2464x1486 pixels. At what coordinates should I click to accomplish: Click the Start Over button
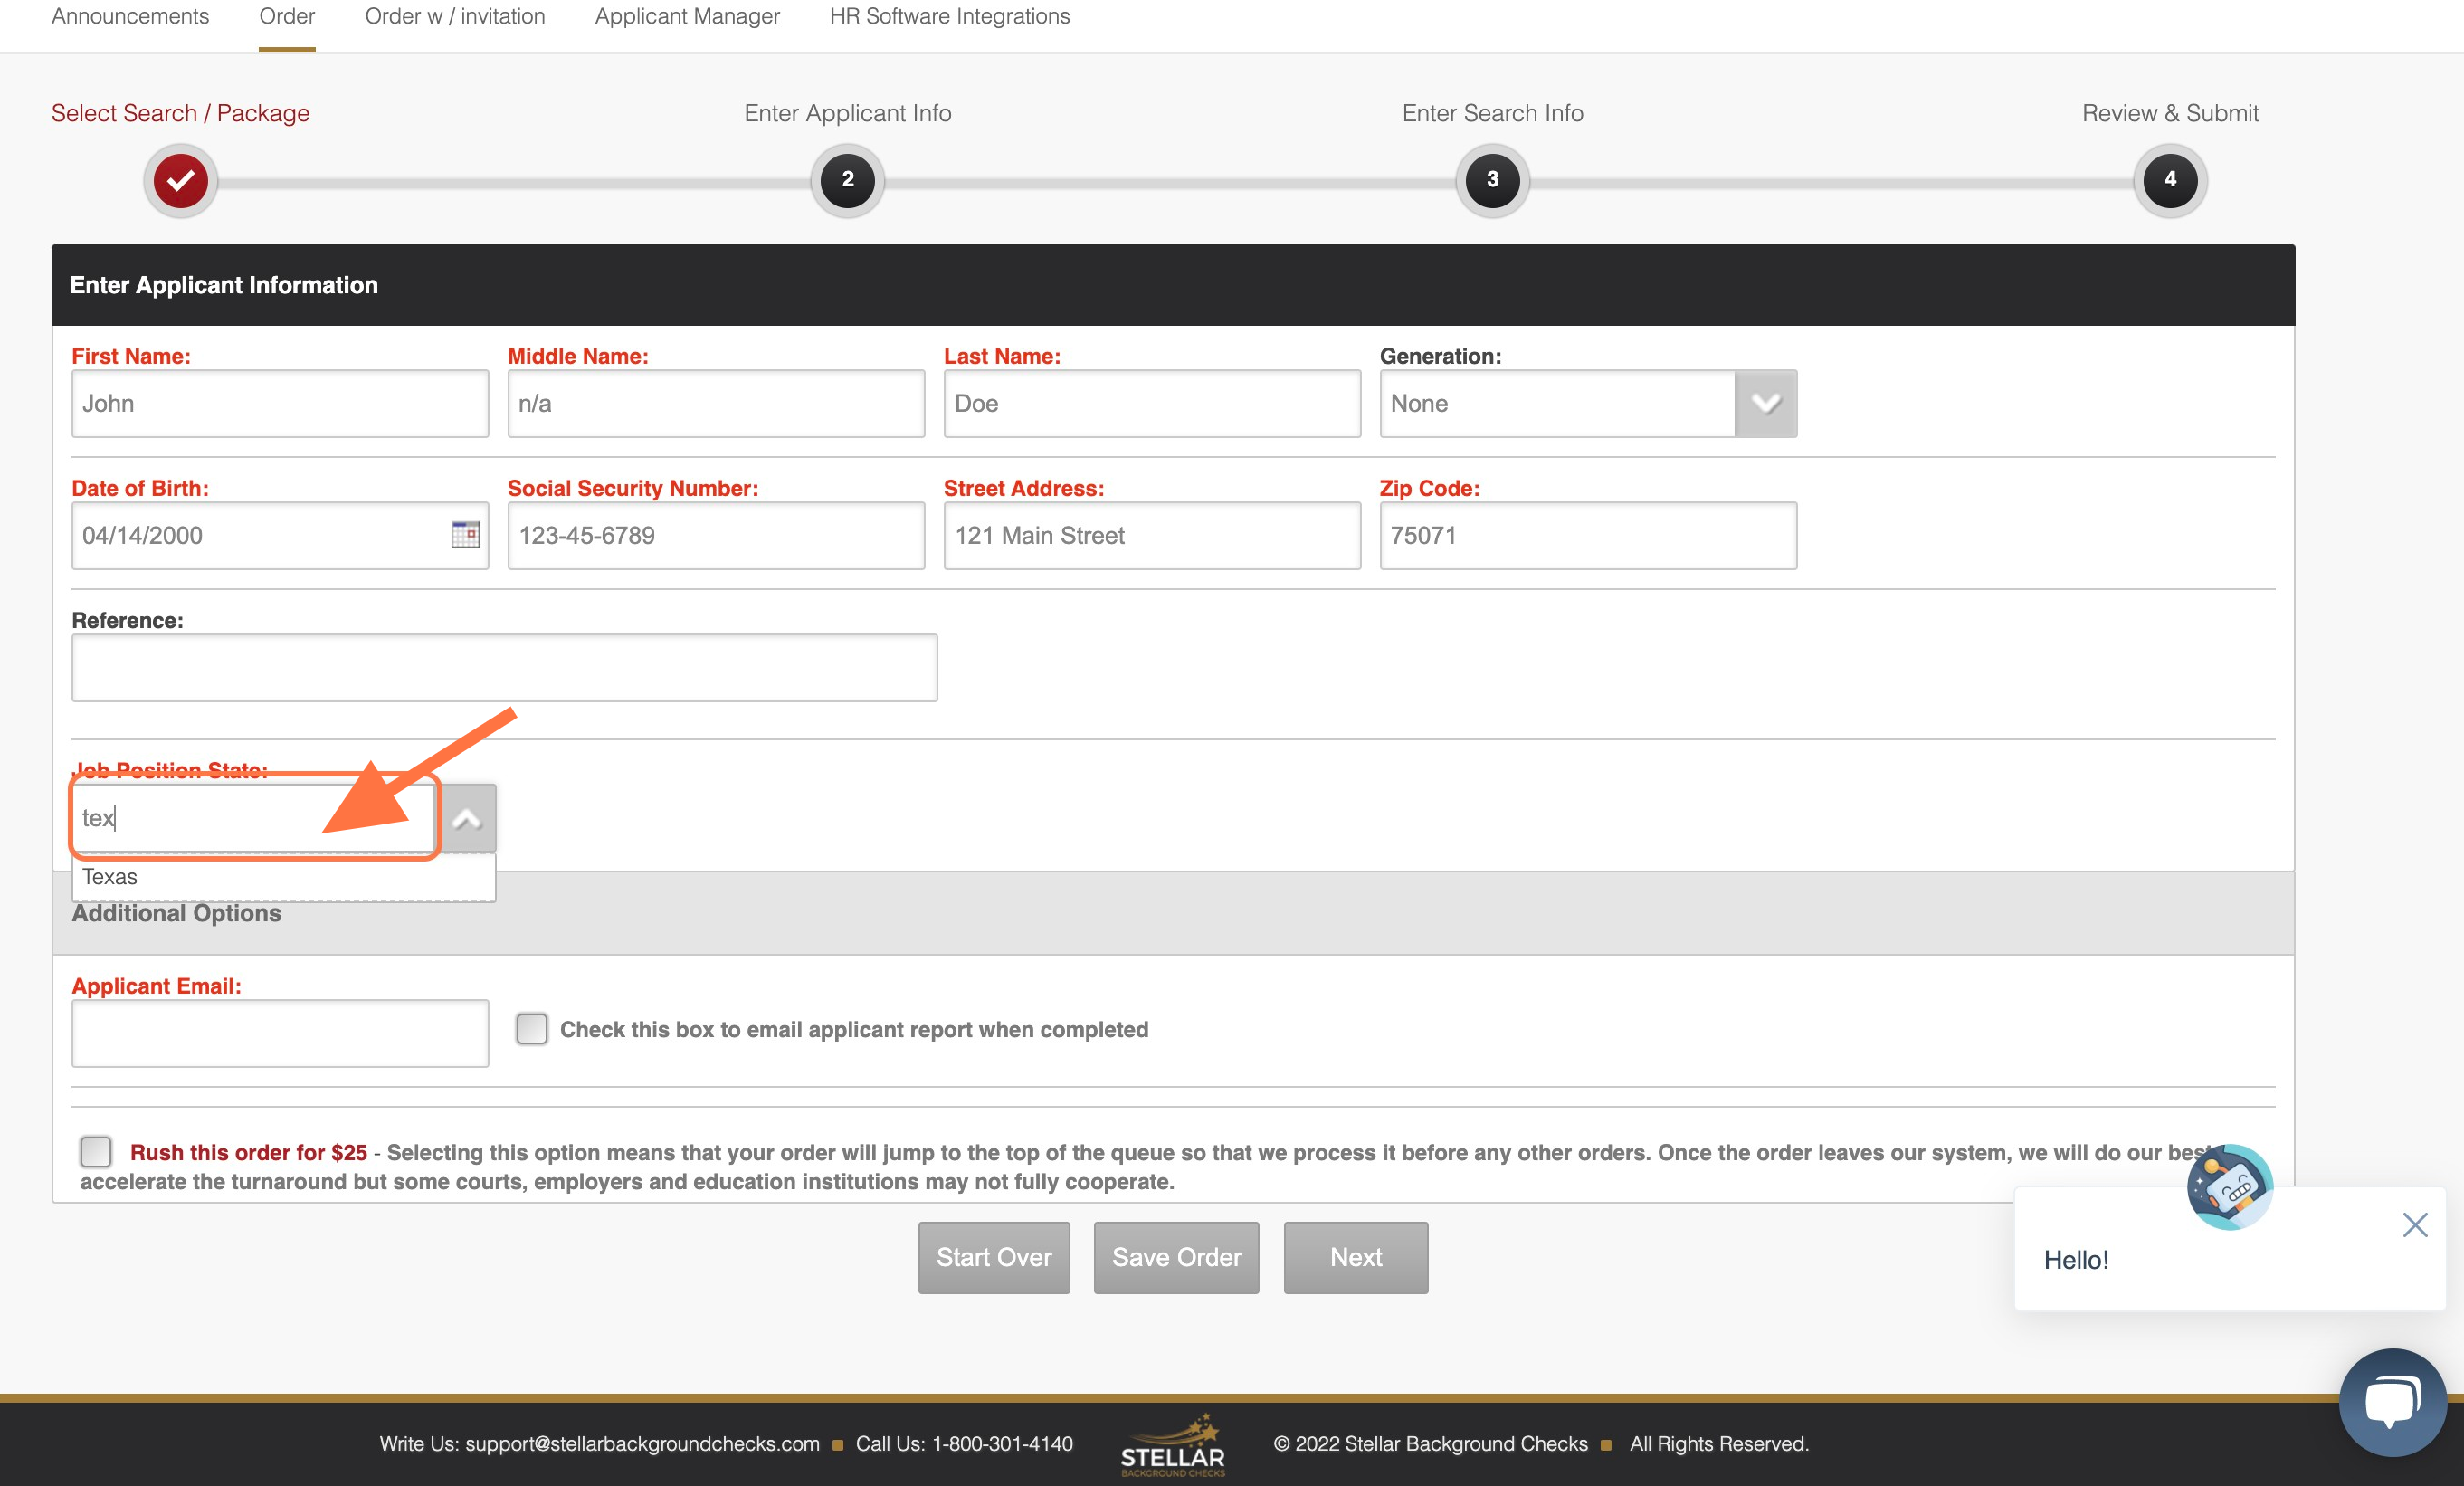point(994,1257)
